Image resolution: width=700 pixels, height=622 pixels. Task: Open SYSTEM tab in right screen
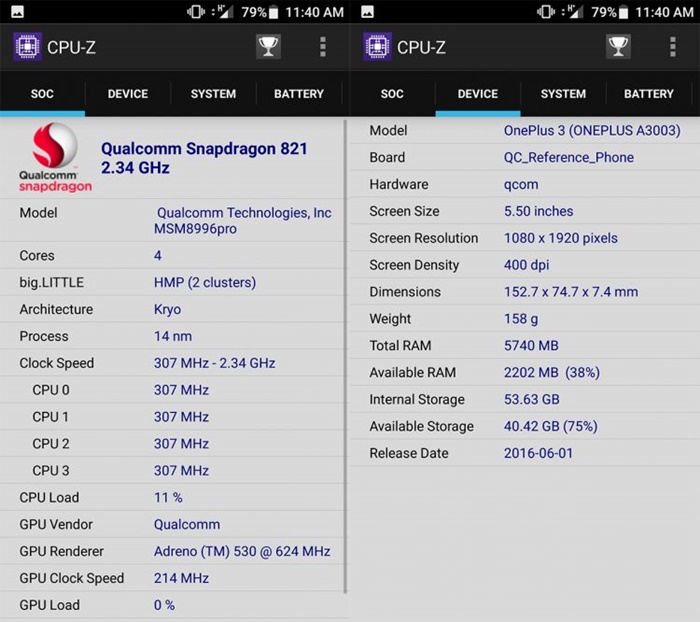point(563,94)
